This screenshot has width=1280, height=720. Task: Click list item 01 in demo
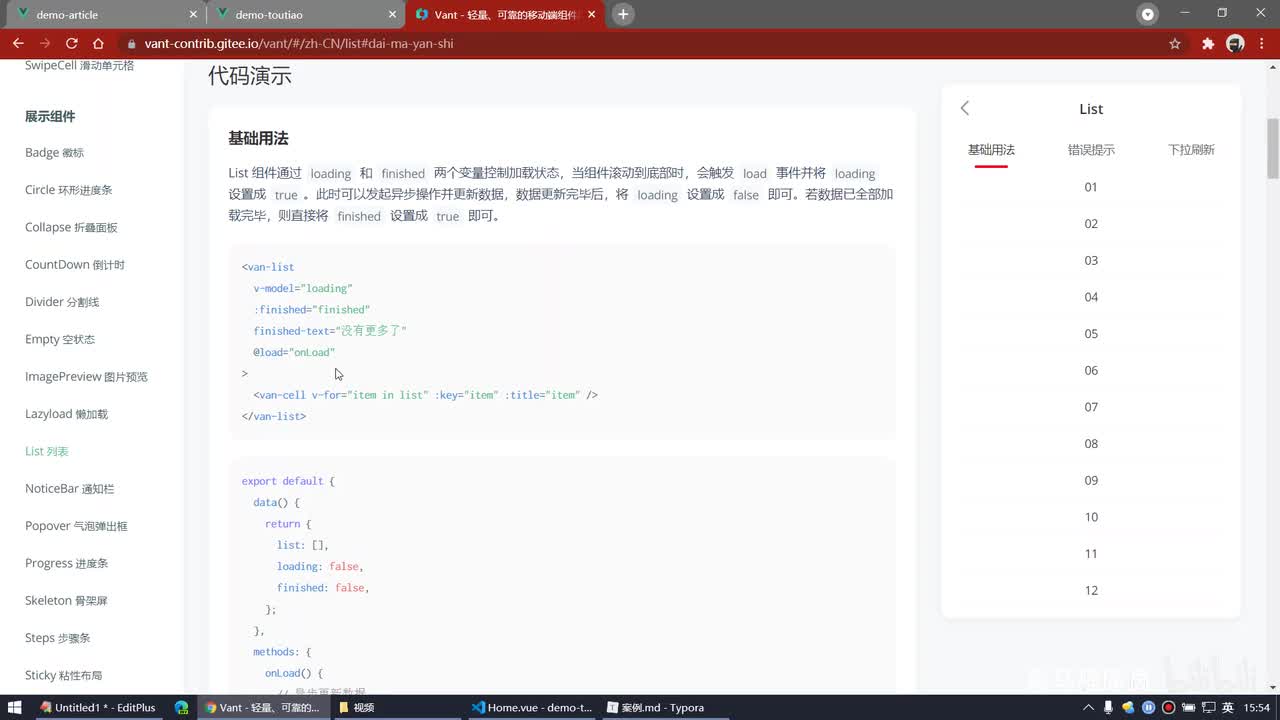click(x=1091, y=187)
